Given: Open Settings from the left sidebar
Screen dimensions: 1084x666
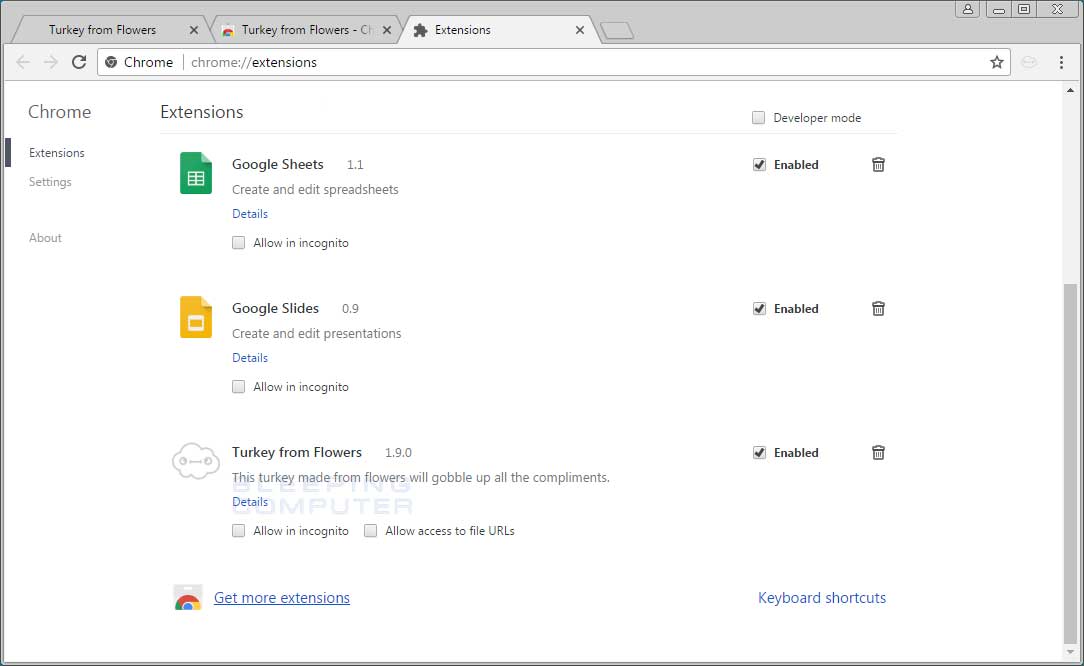Looking at the screenshot, I should pos(50,182).
